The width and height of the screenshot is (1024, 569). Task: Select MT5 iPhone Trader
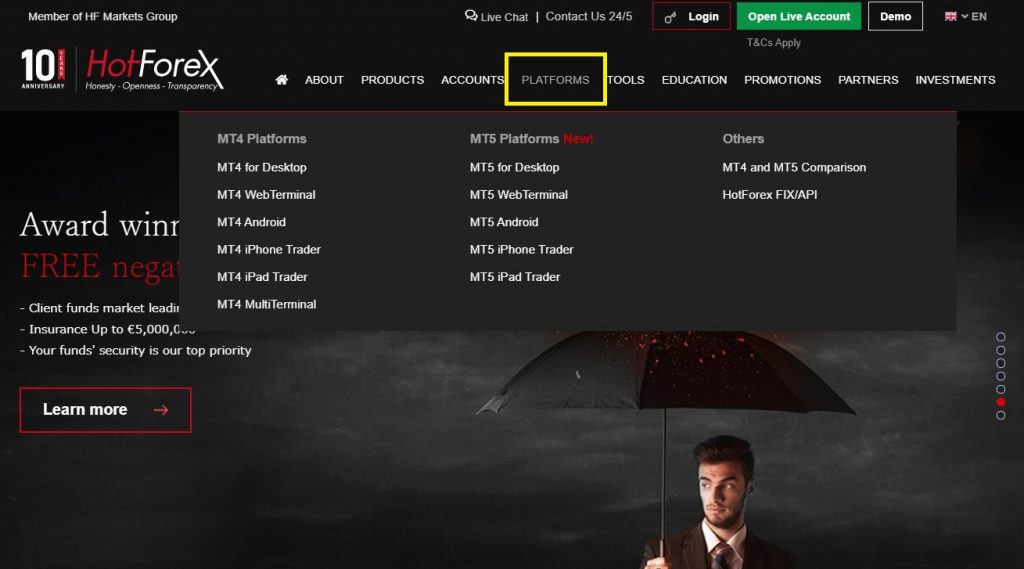pos(521,250)
